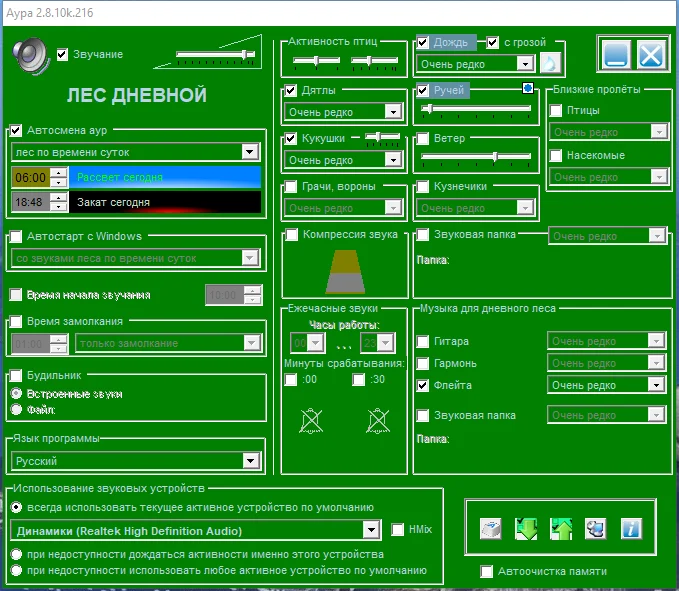Click the 18:48 sunset time field
Image resolution: width=679 pixels, height=591 pixels.
(x=29, y=202)
